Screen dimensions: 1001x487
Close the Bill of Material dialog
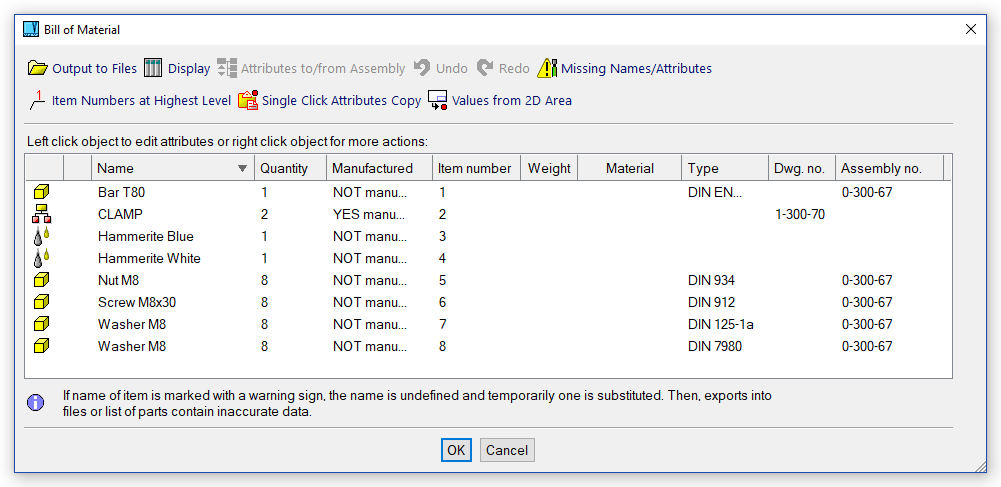tap(971, 30)
